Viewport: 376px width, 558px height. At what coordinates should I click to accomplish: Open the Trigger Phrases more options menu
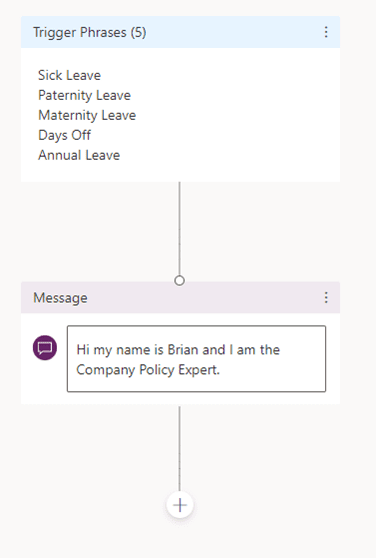point(326,32)
